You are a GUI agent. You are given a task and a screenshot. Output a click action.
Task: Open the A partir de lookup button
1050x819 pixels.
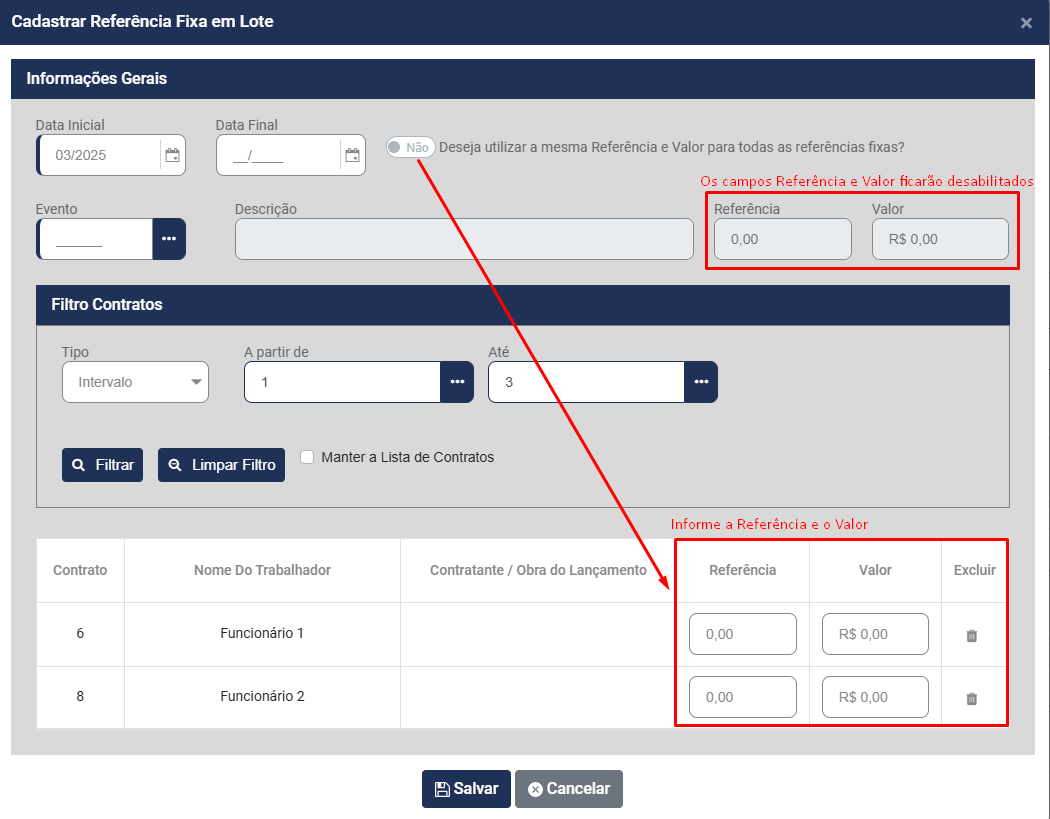(457, 382)
